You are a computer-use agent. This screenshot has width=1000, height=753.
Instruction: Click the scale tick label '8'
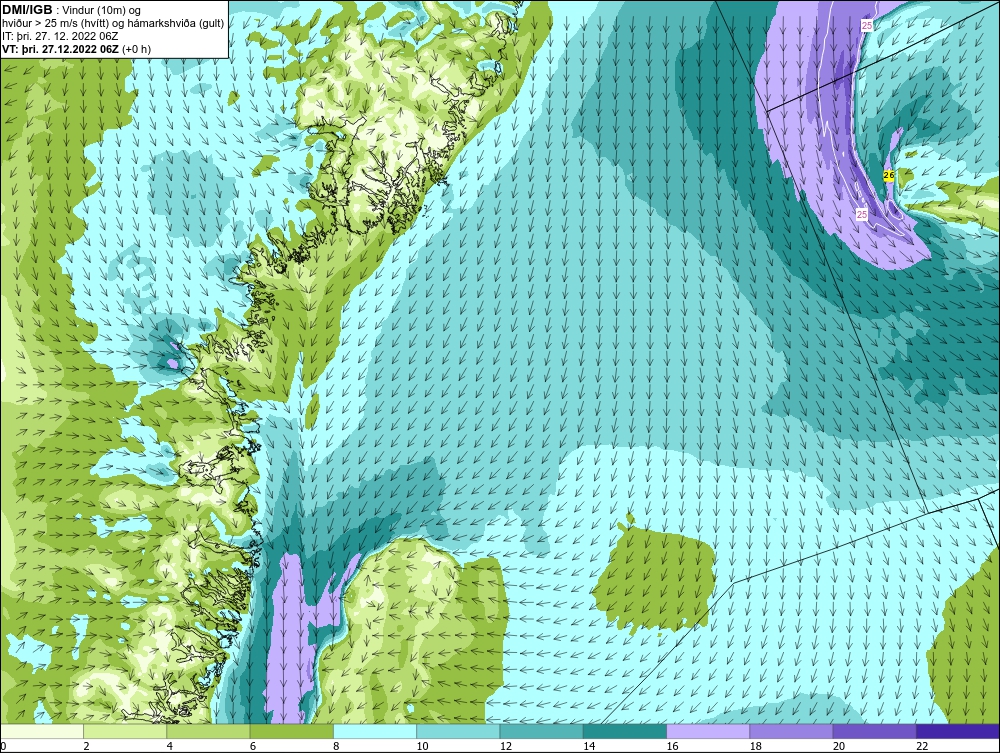[x=336, y=747]
